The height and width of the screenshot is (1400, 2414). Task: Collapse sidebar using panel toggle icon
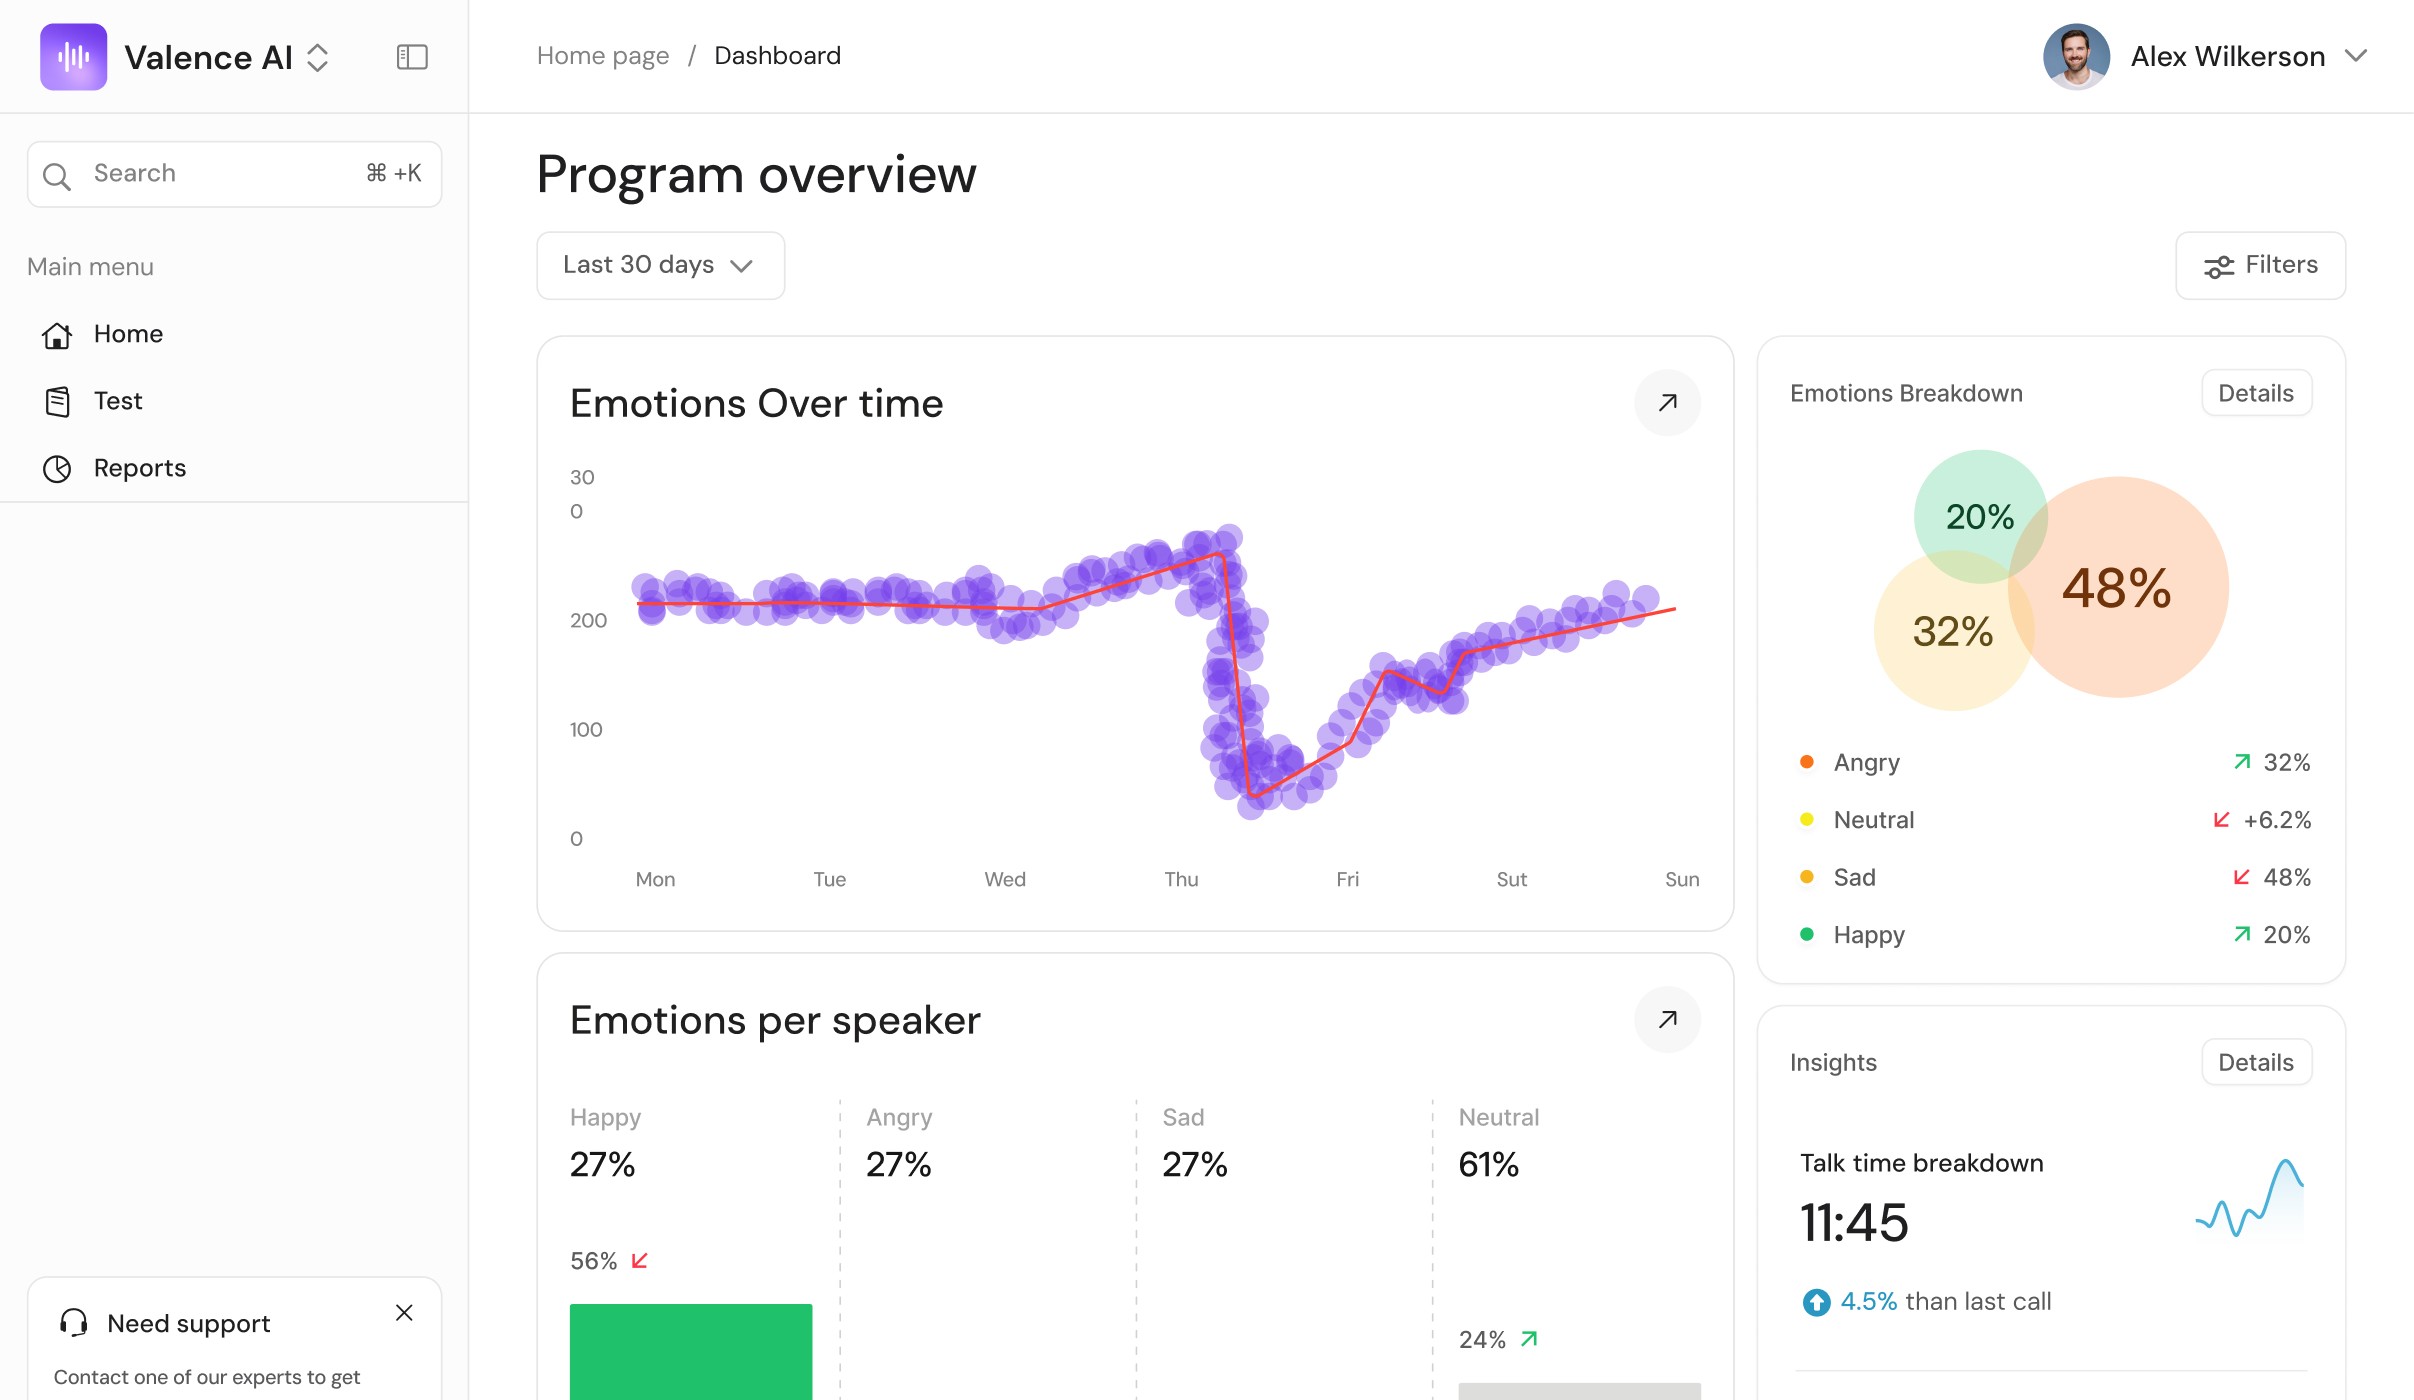[x=412, y=57]
